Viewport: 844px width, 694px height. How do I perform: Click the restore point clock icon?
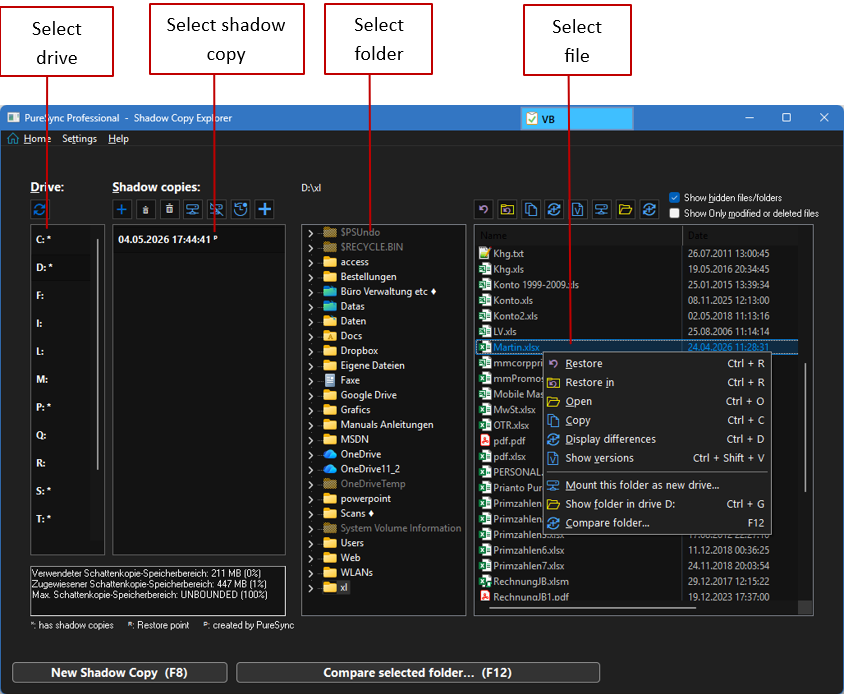pyautogui.click(x=241, y=209)
